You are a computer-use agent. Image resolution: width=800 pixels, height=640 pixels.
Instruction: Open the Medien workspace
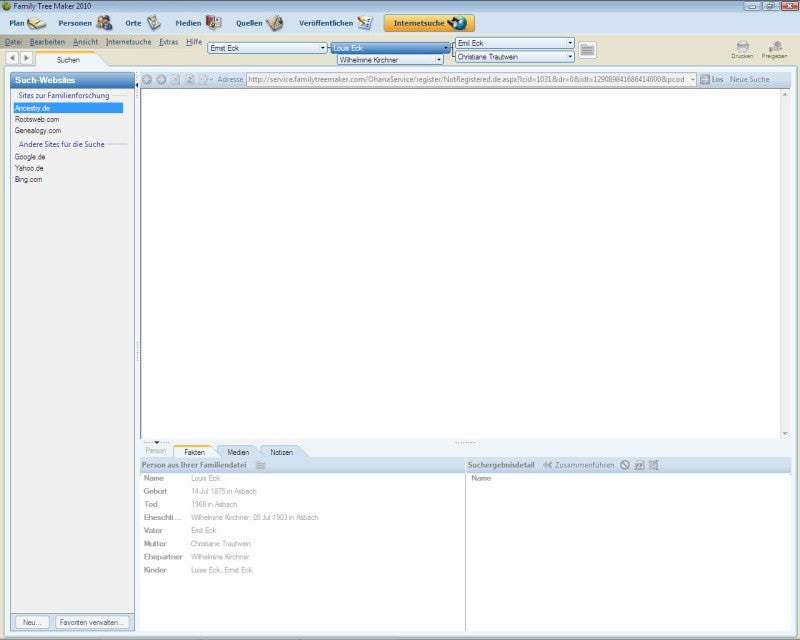(198, 23)
